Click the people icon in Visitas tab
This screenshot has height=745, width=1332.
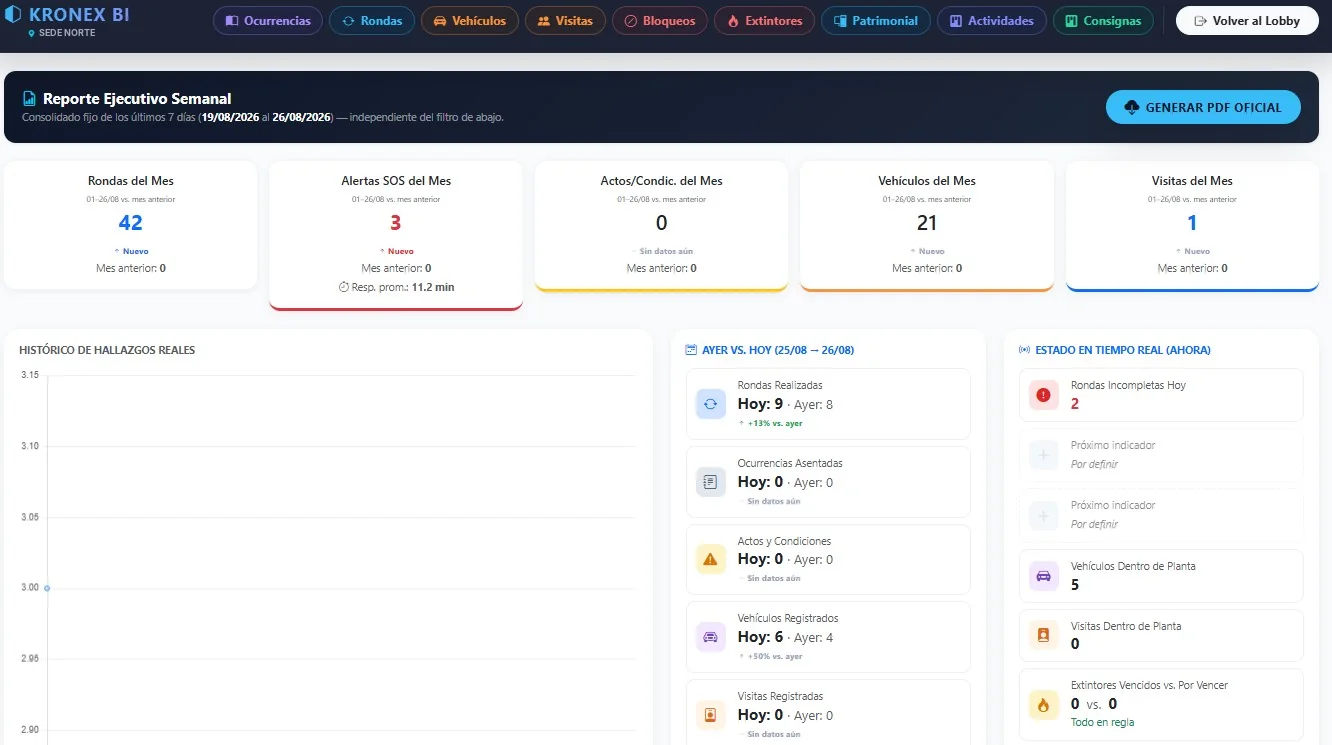[544, 21]
